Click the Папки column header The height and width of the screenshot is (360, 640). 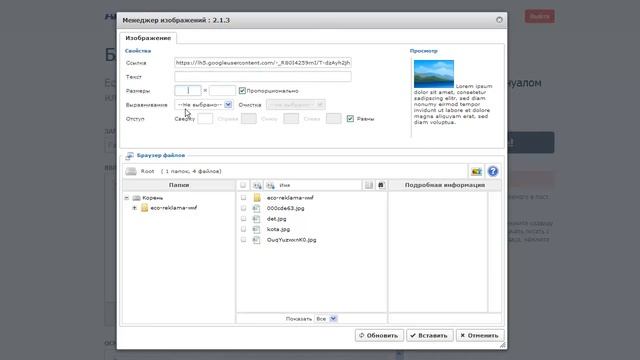point(179,185)
